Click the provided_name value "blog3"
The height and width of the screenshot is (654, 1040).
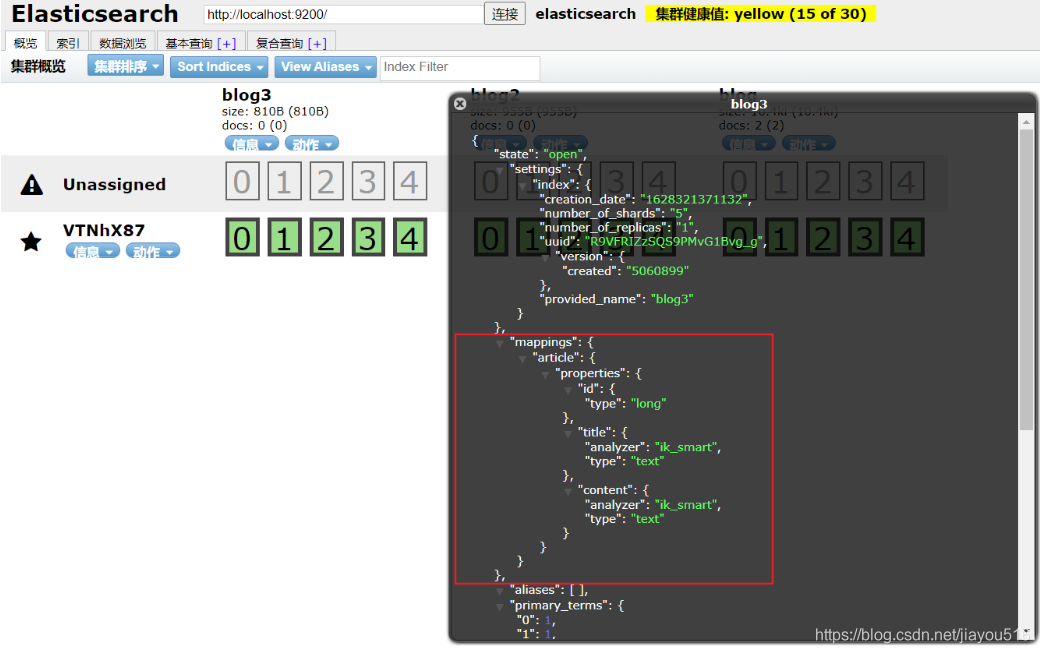(x=672, y=299)
